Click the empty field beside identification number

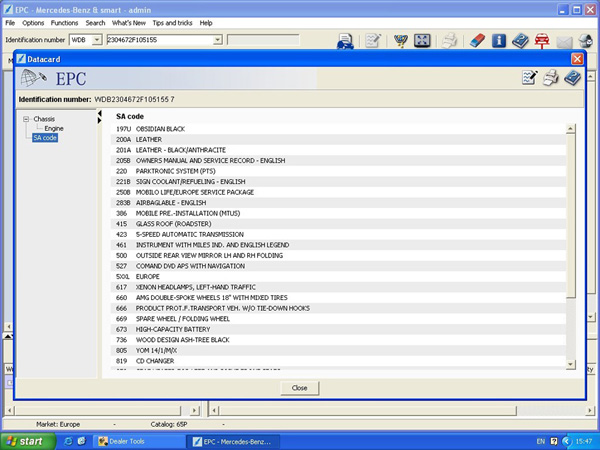[x=263, y=40]
